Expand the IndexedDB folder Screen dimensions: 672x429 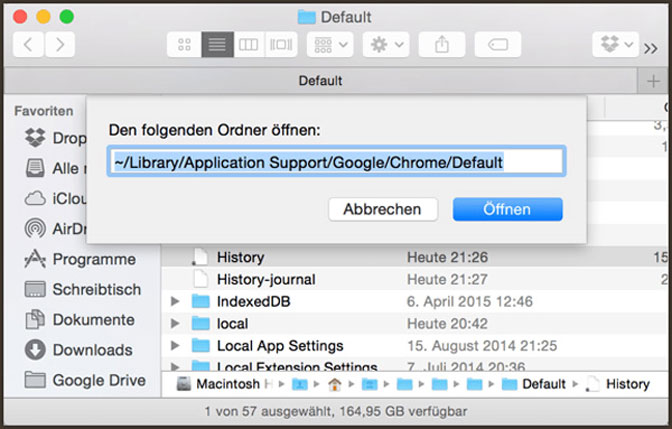tap(175, 301)
